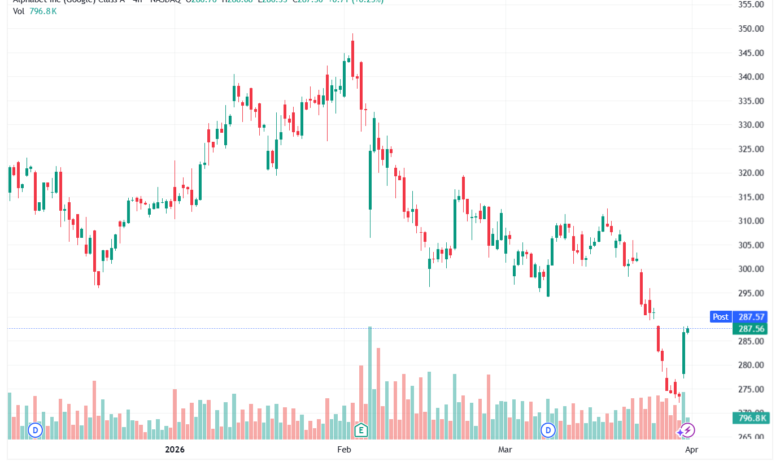
Task: Click the 300.00 price axis label
Action: pos(751,269)
